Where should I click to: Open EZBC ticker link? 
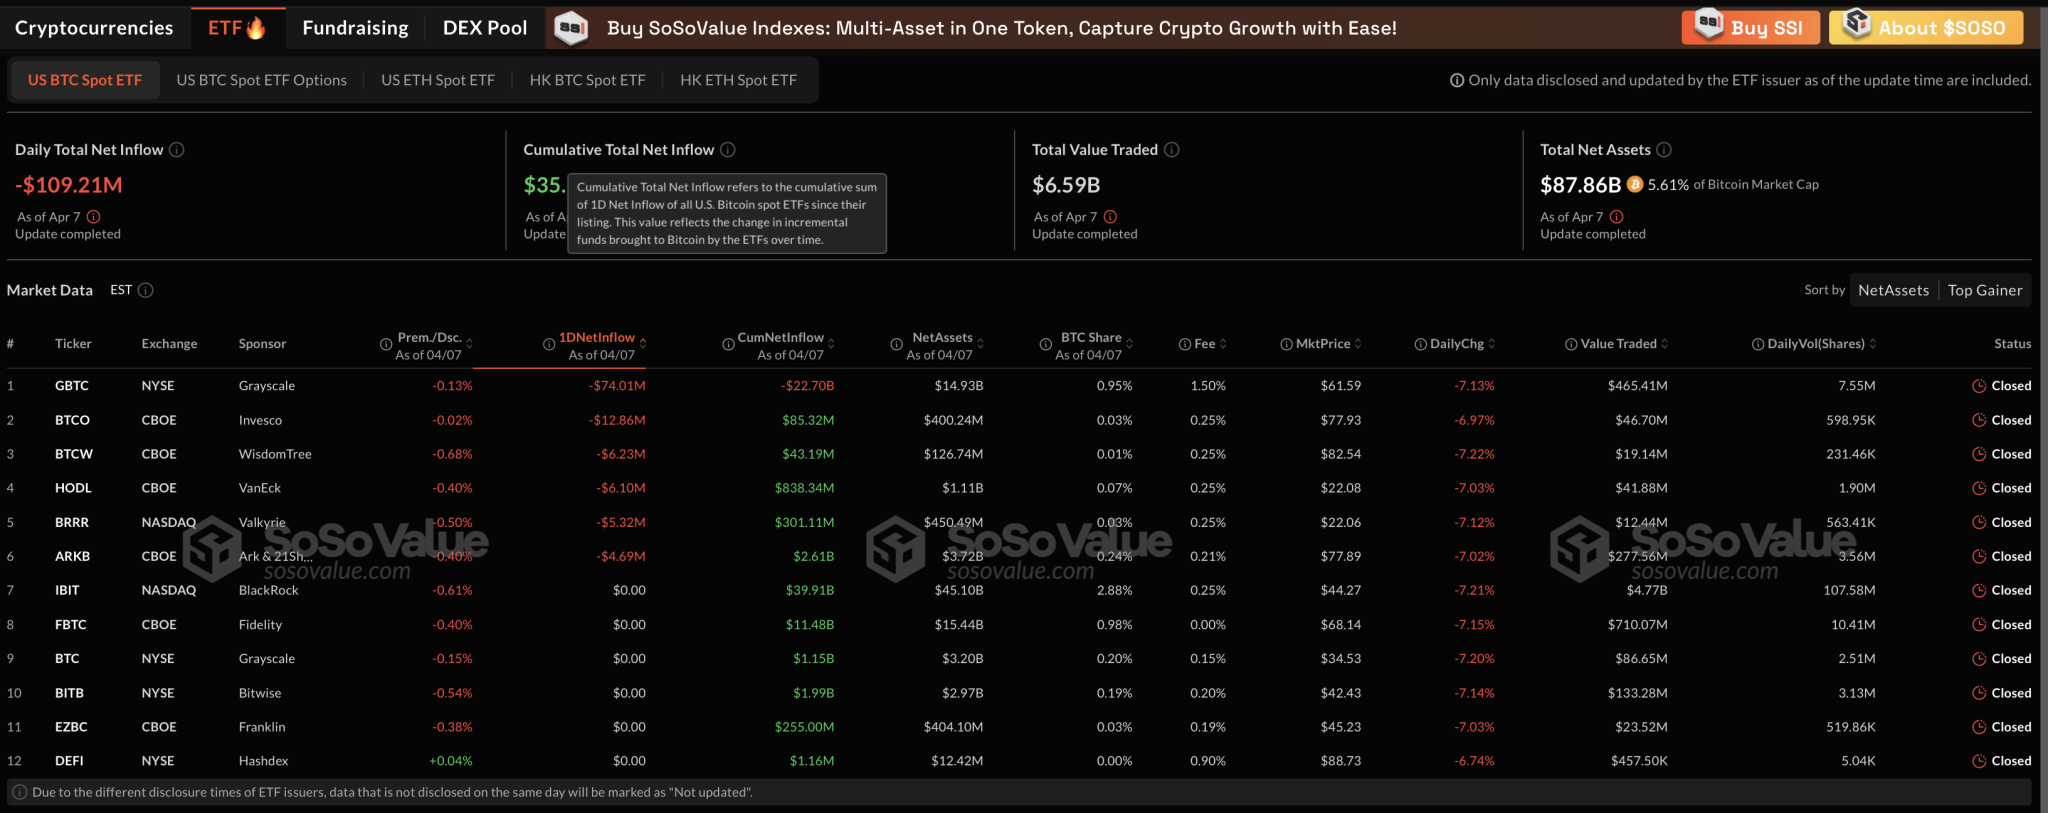71,727
